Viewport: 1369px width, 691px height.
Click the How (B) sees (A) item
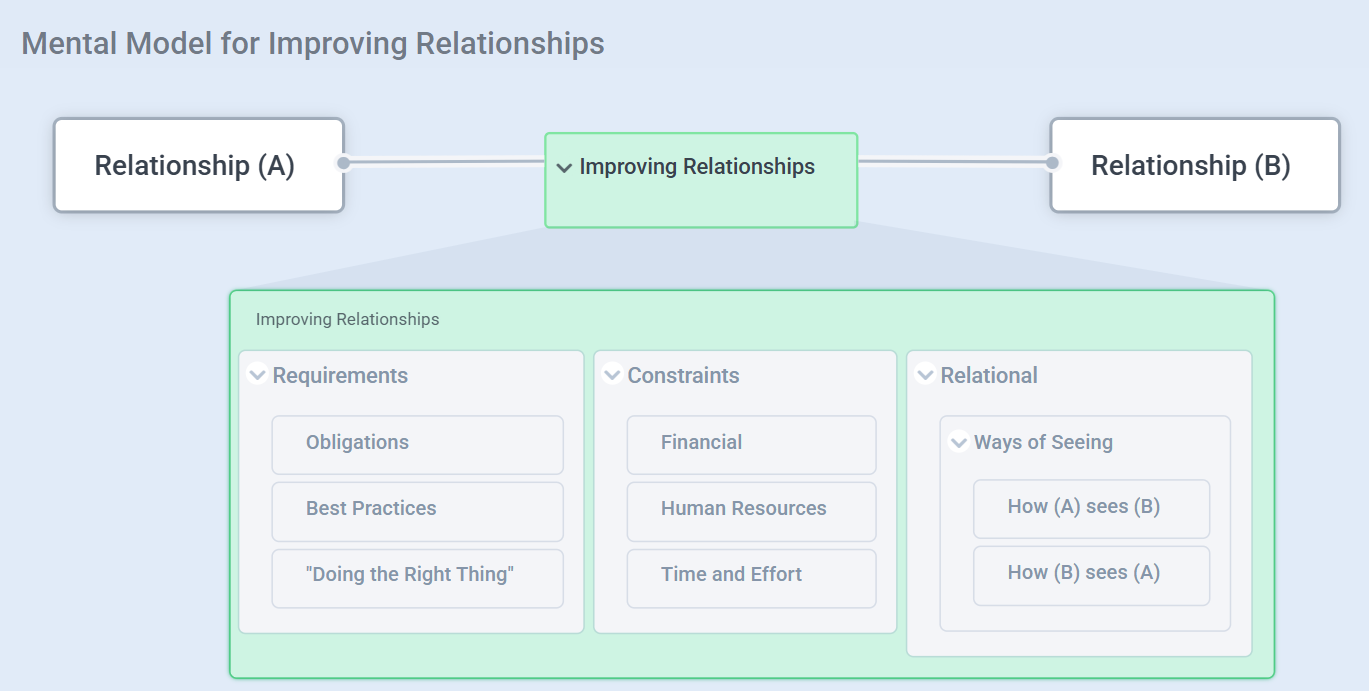point(1091,573)
